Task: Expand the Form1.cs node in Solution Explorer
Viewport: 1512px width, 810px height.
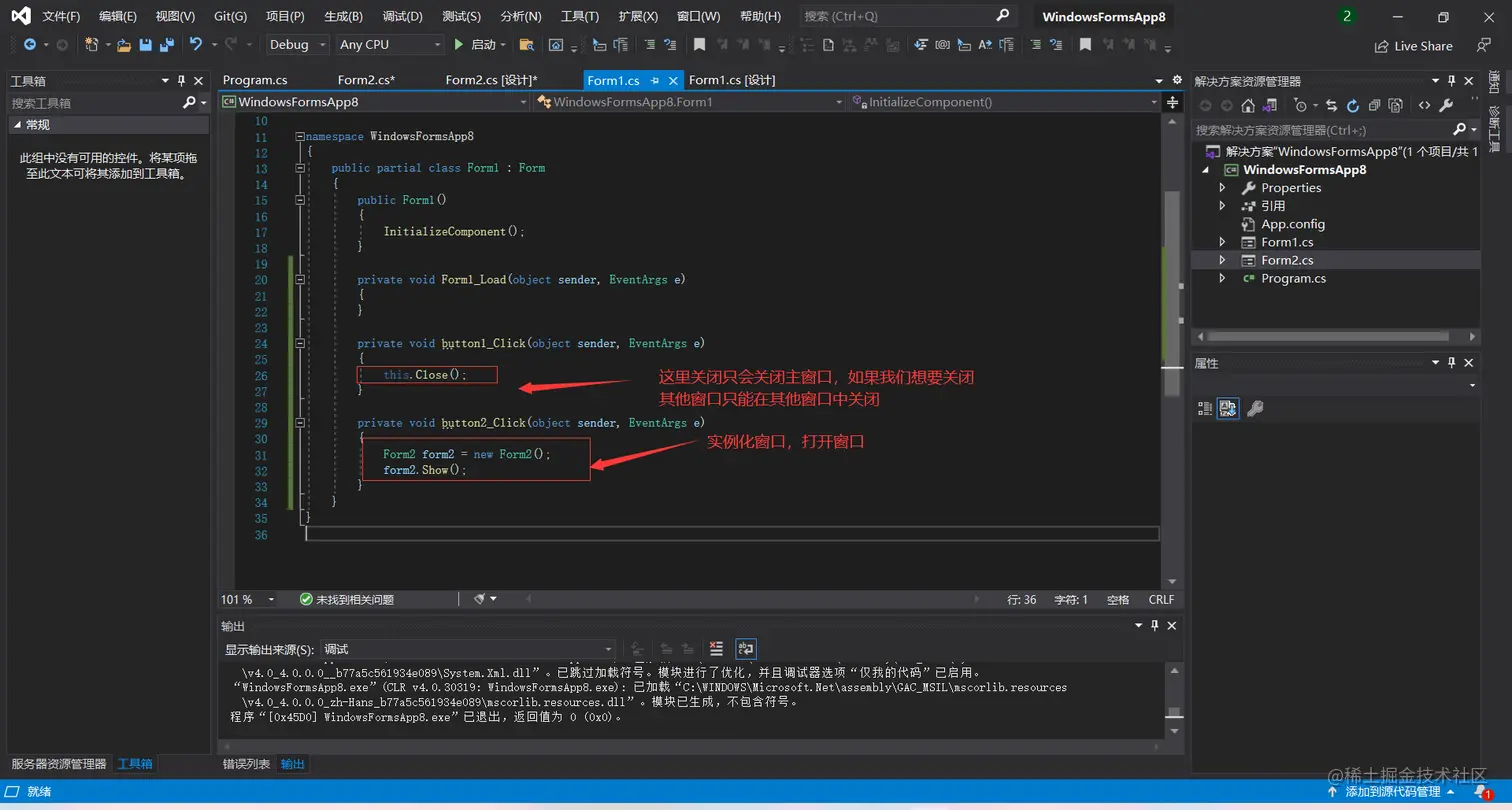Action: click(x=1222, y=242)
